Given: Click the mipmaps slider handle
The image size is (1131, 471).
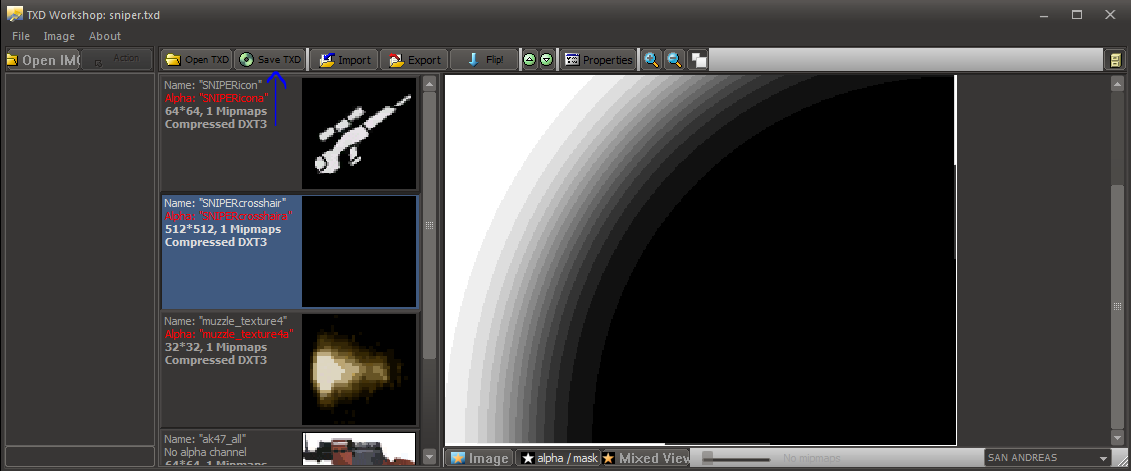Looking at the screenshot, I should [x=708, y=458].
